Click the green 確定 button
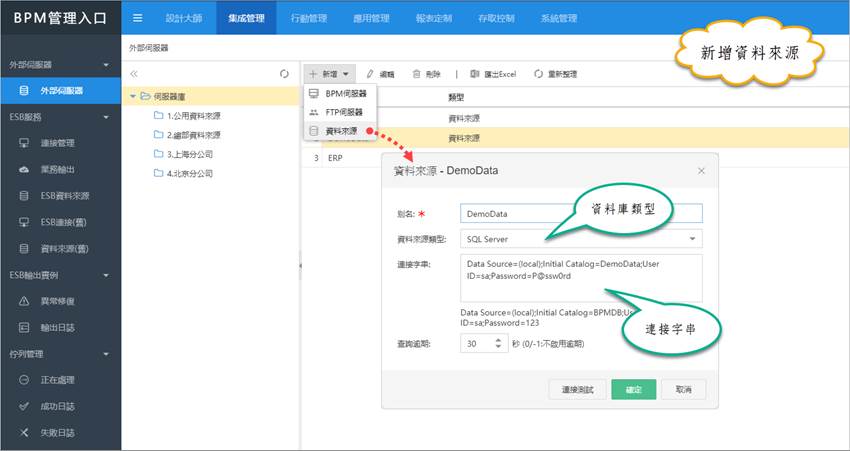This screenshot has height=451, width=850. 634,389
